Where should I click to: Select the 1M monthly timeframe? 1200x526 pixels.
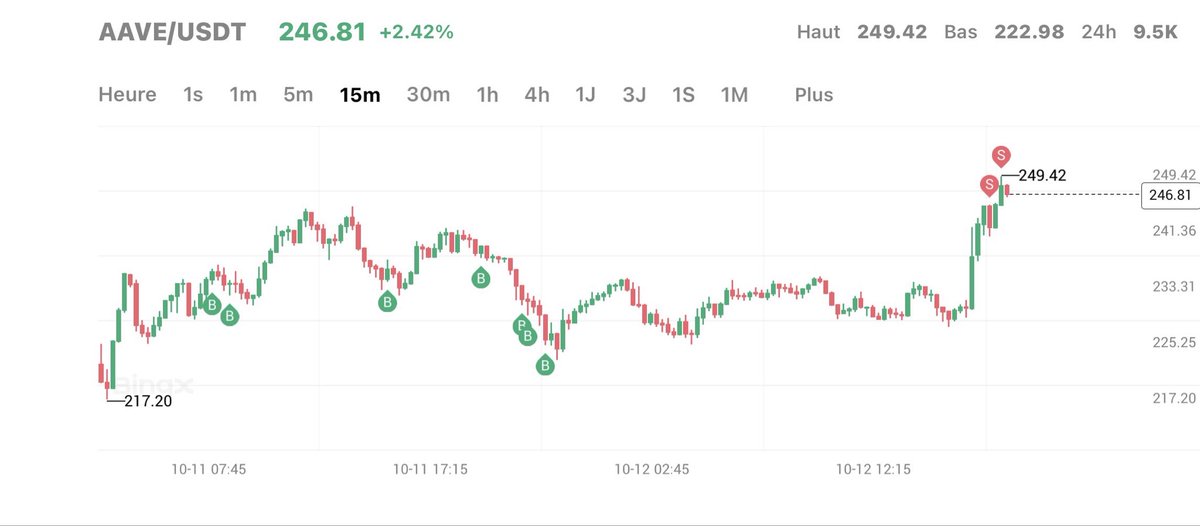point(734,95)
